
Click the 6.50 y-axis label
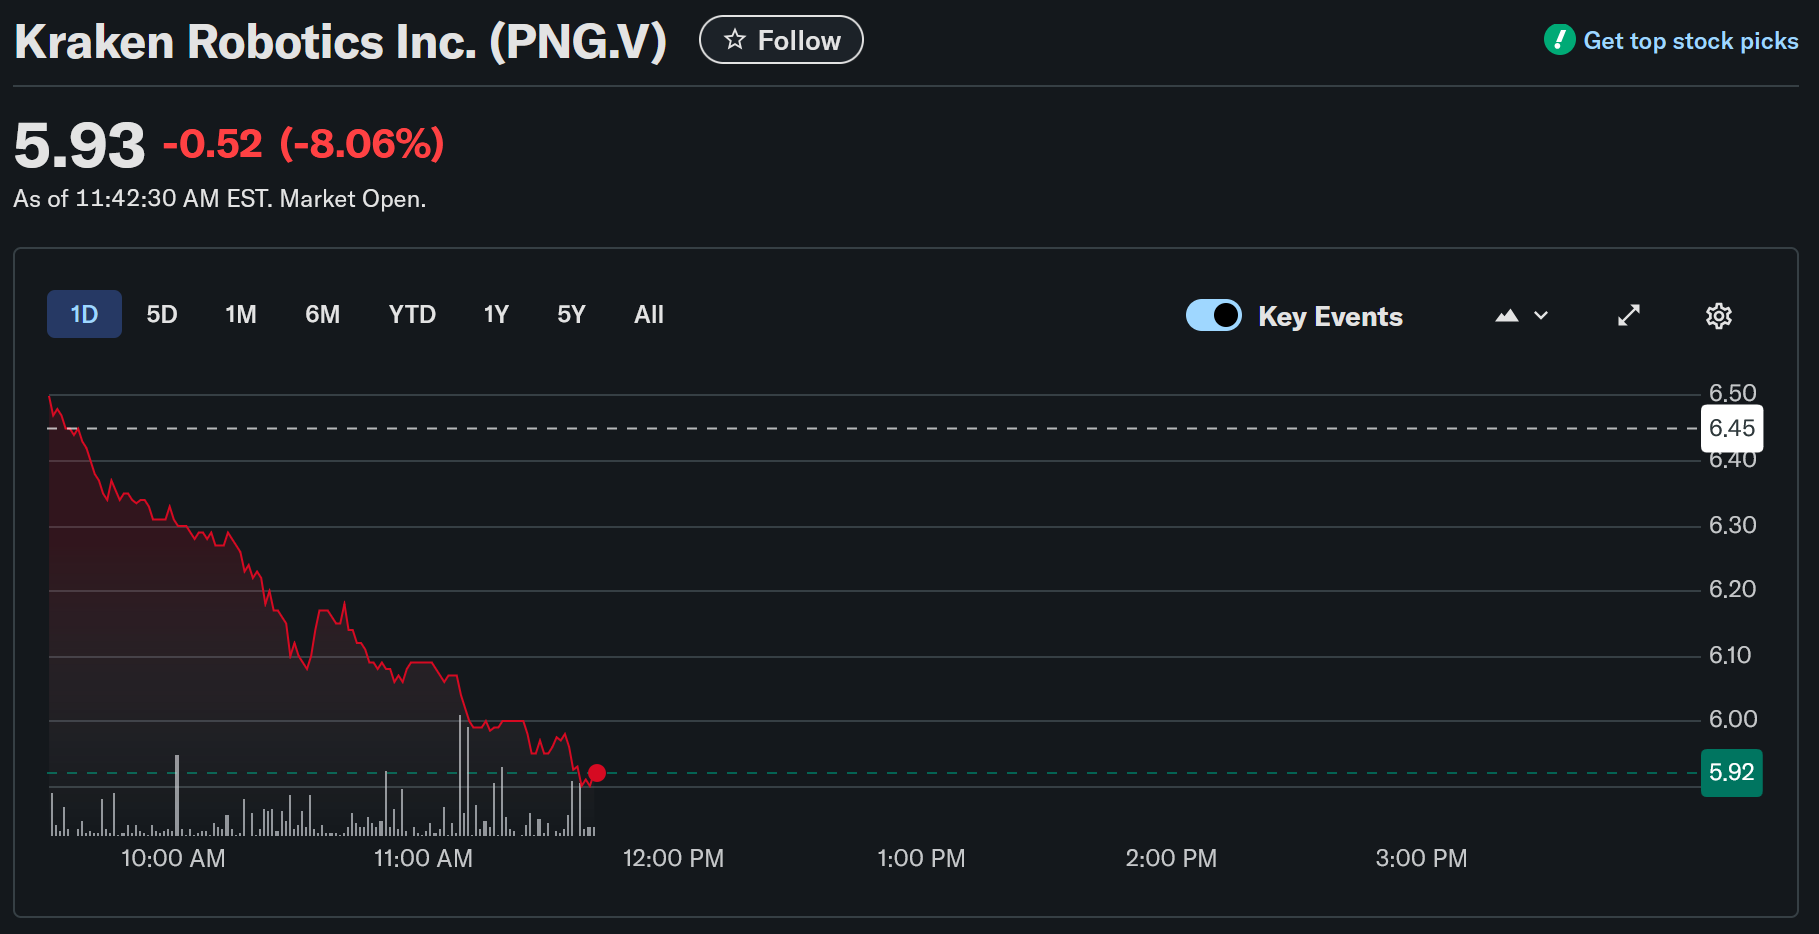[1732, 392]
